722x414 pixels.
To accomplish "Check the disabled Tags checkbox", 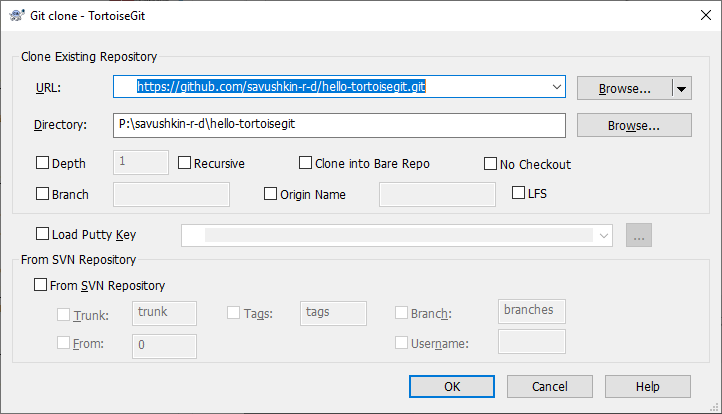I will coord(233,313).
